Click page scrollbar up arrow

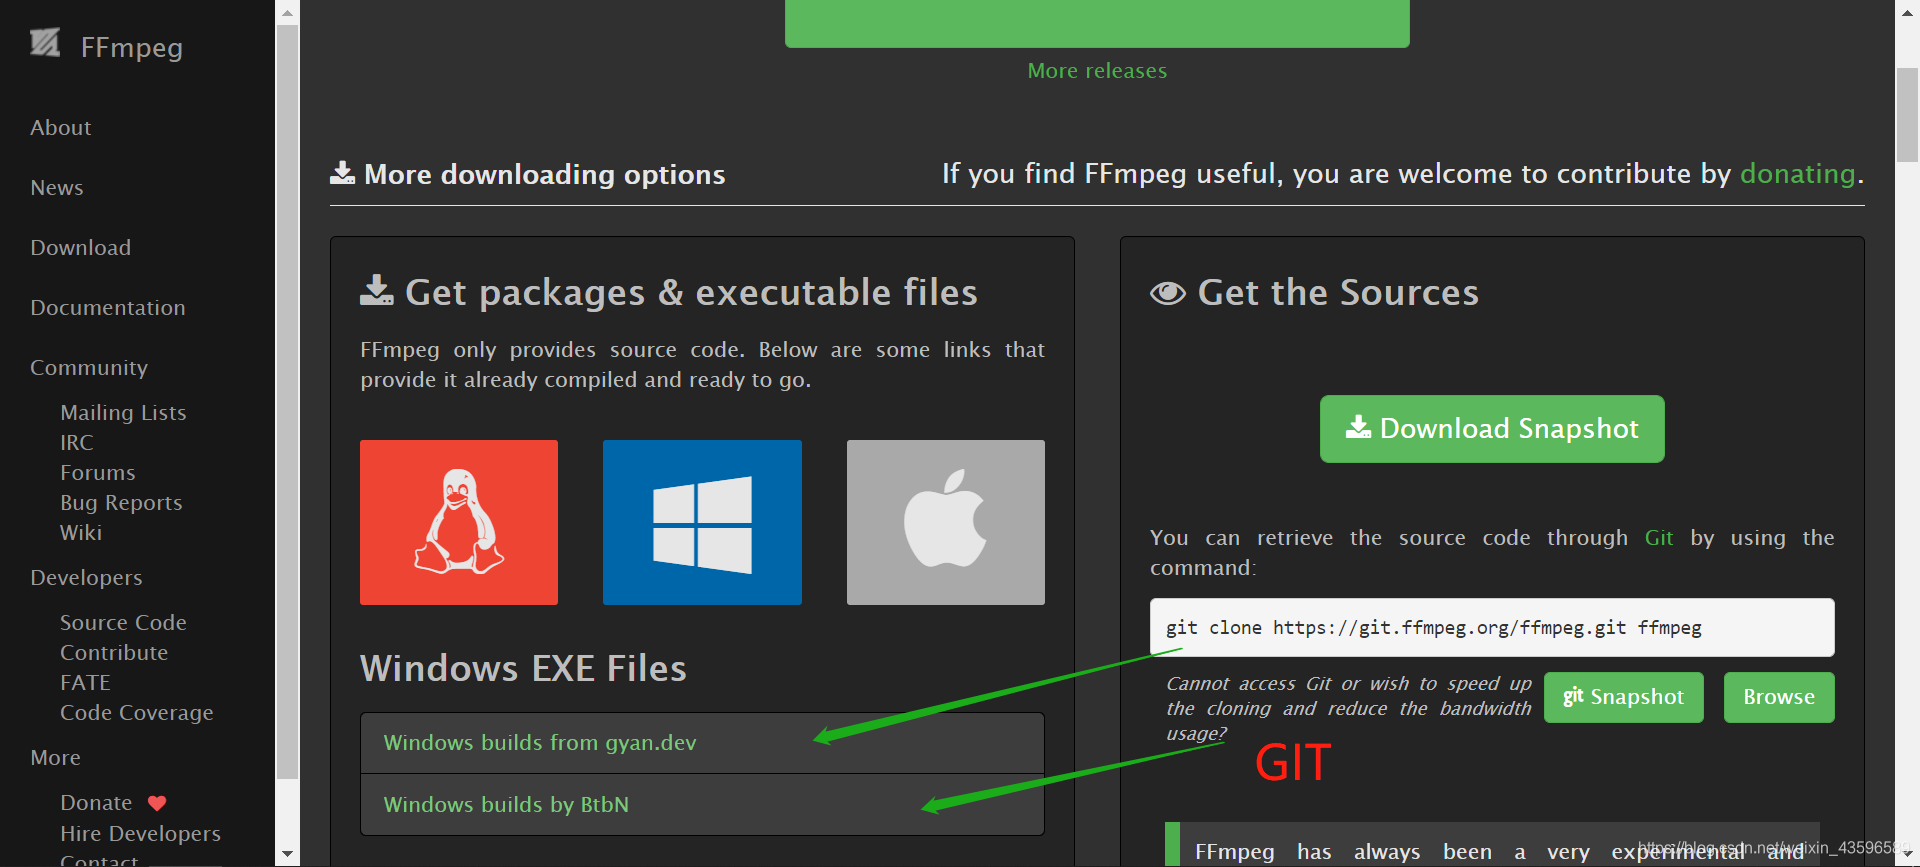(1908, 13)
